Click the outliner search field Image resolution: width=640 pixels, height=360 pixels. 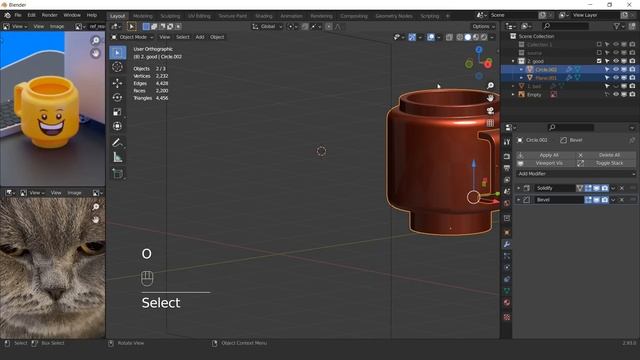point(566,26)
